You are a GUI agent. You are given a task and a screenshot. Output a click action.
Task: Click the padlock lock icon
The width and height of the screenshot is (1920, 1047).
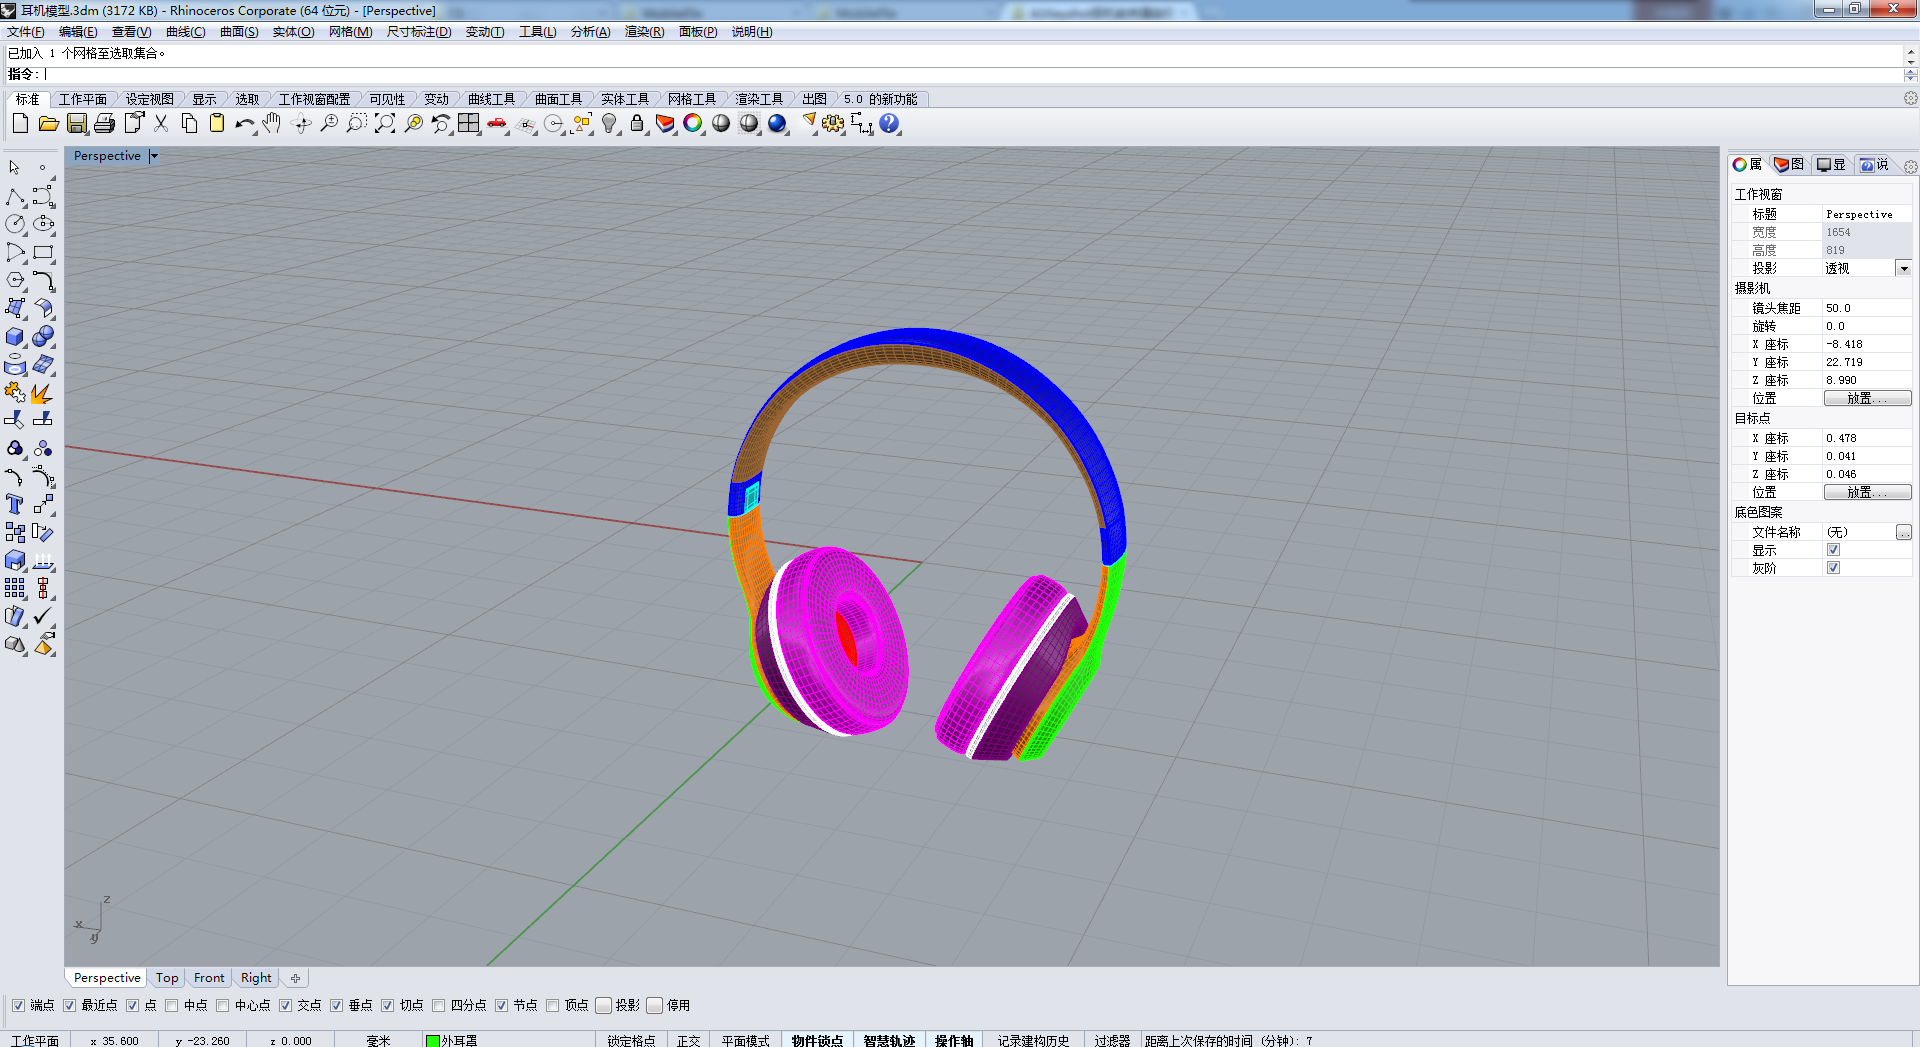pyautogui.click(x=637, y=123)
